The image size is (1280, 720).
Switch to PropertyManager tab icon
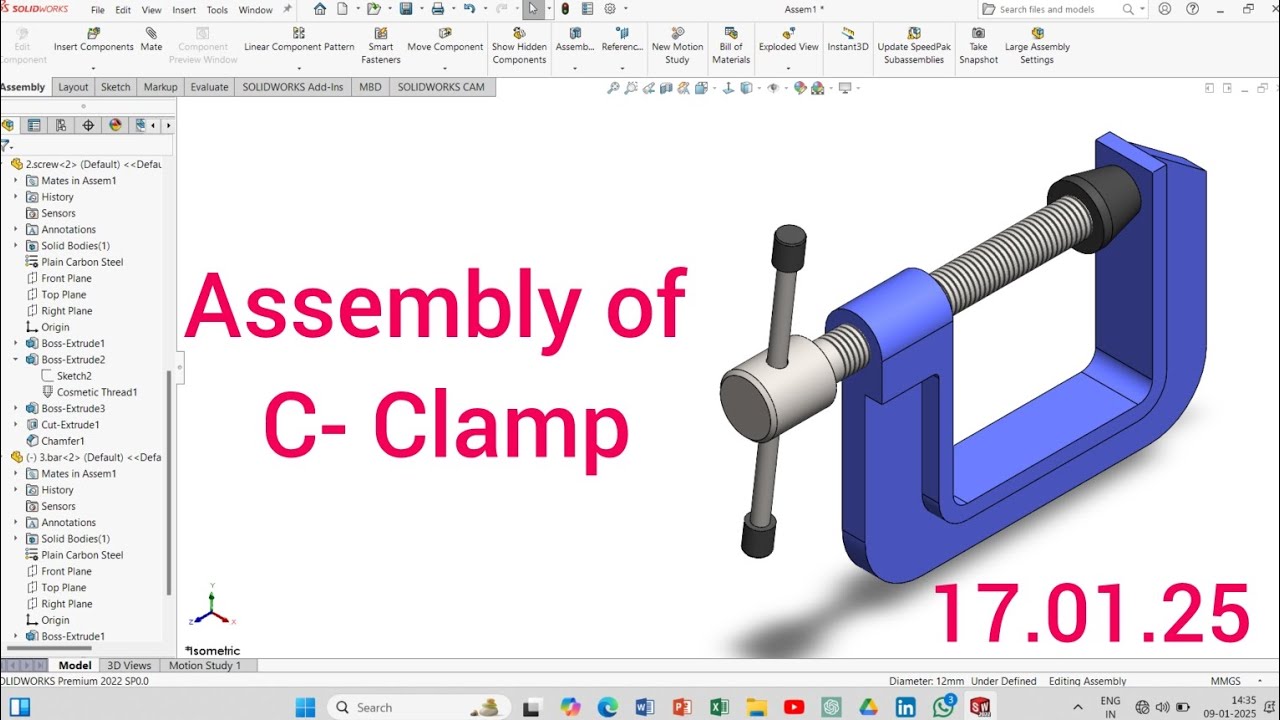point(34,125)
